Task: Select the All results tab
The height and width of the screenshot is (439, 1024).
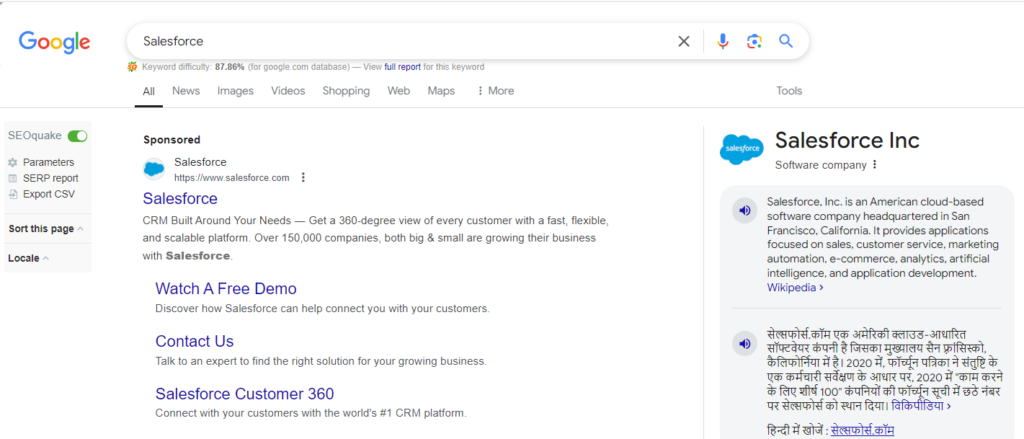Action: (x=149, y=91)
